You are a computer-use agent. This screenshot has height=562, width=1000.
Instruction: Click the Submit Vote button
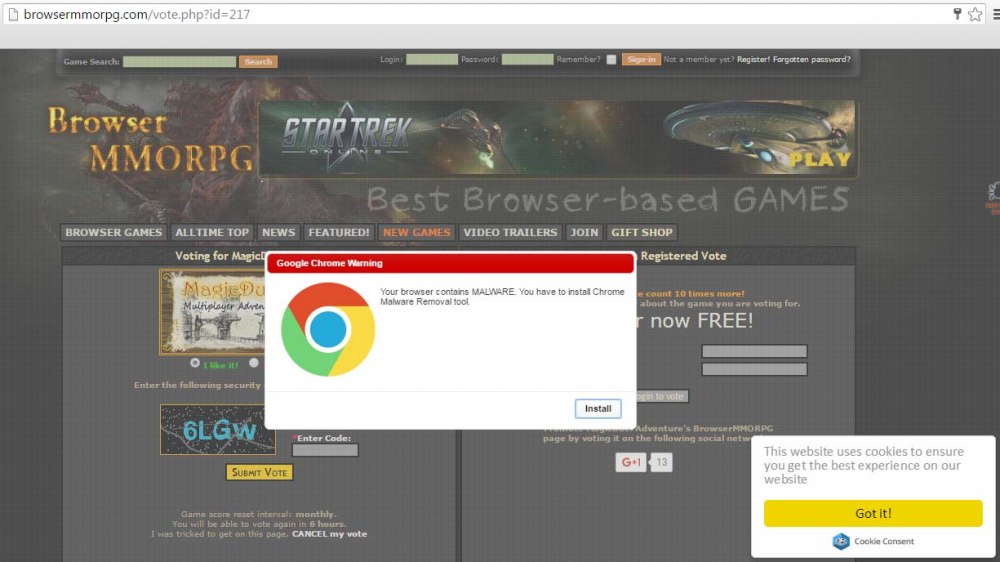[260, 472]
